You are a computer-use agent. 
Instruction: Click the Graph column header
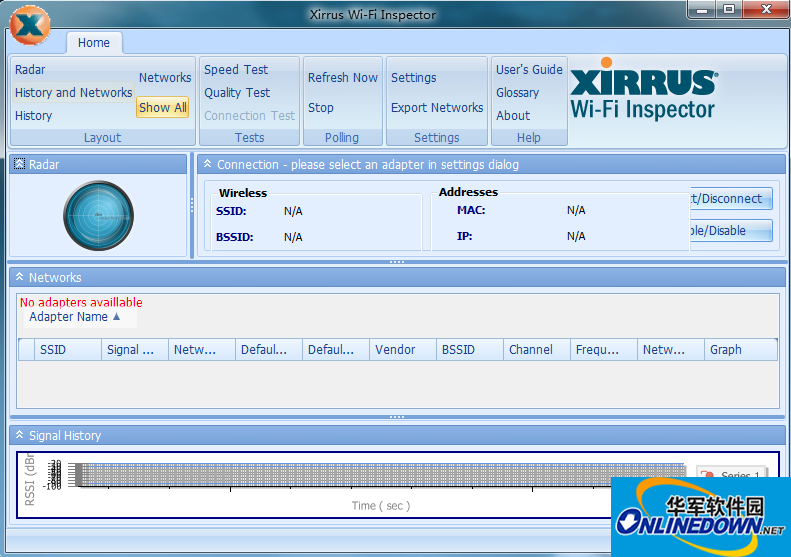point(741,350)
